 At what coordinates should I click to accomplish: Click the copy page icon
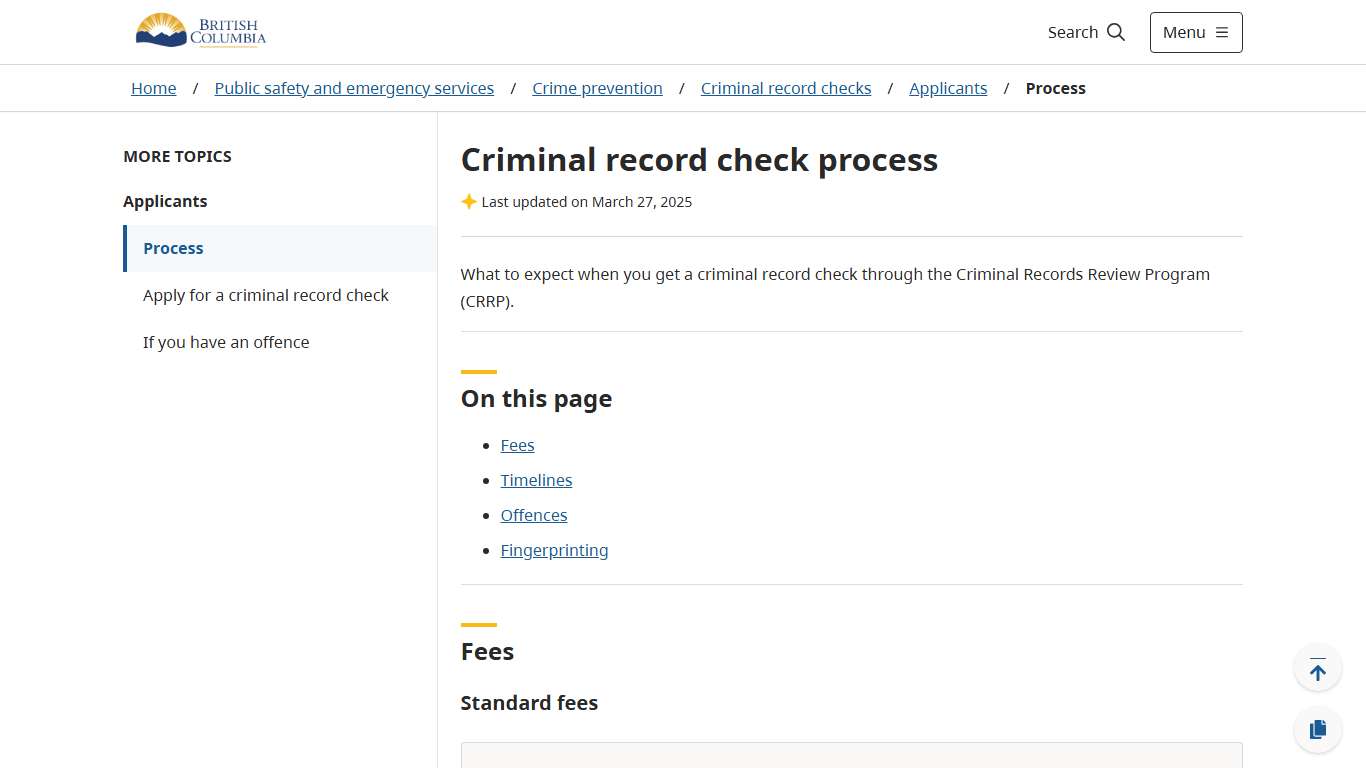pos(1317,729)
